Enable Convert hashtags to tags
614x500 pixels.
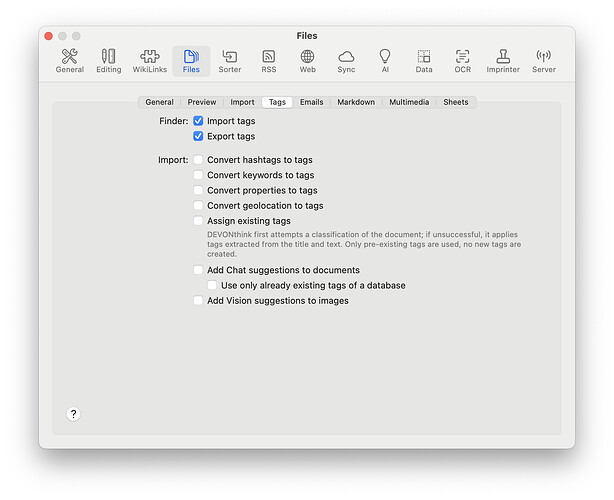(198, 160)
